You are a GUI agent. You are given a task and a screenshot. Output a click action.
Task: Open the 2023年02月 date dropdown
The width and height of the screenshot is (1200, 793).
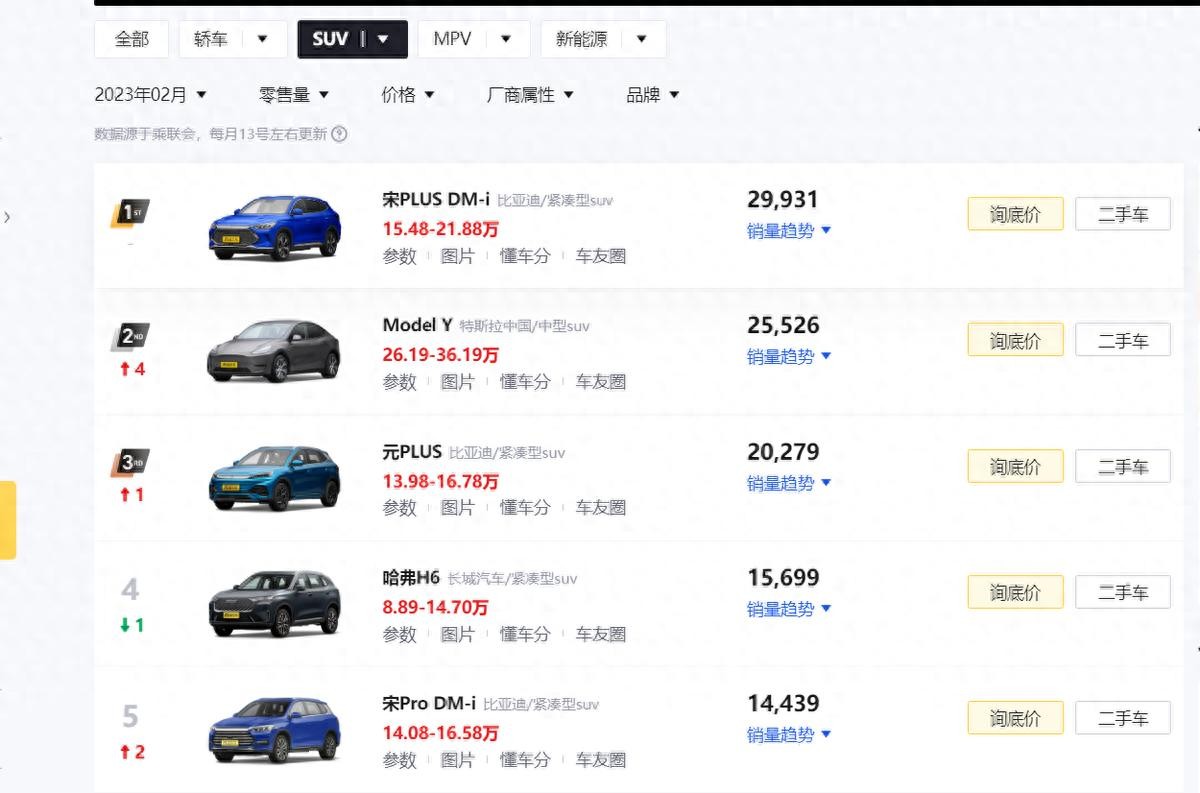point(150,95)
